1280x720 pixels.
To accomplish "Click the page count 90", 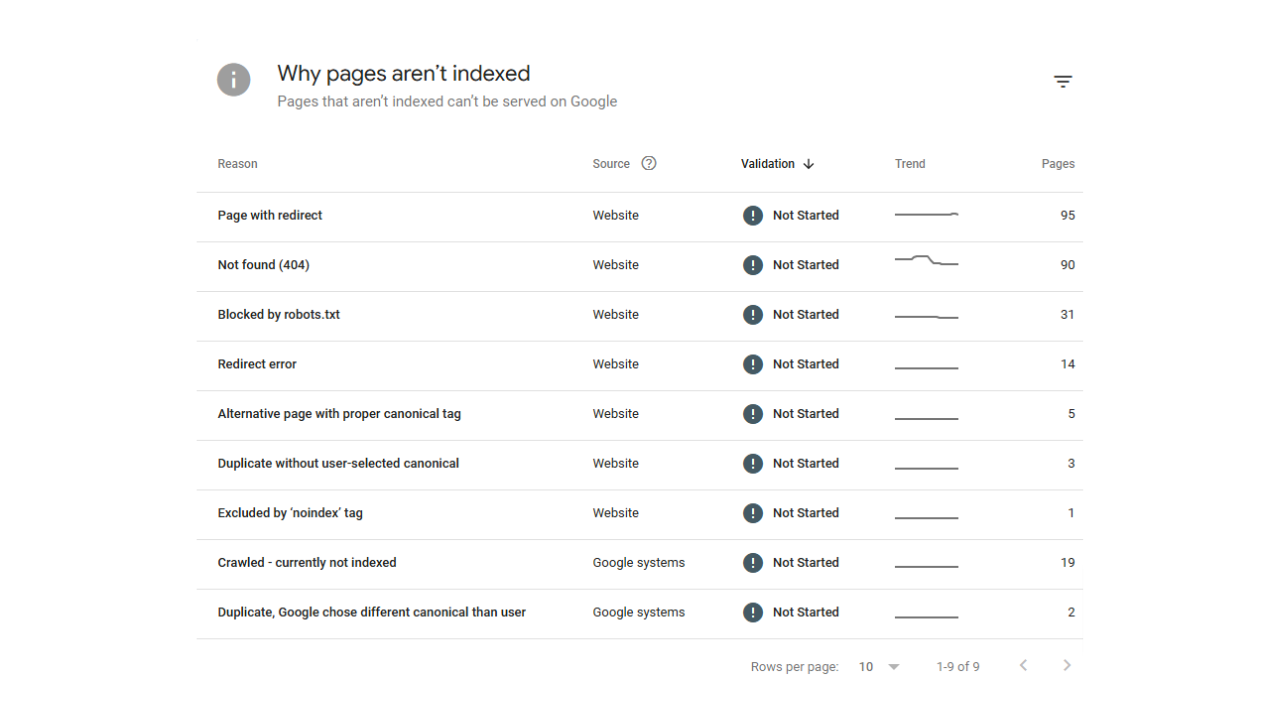I will click(1068, 265).
